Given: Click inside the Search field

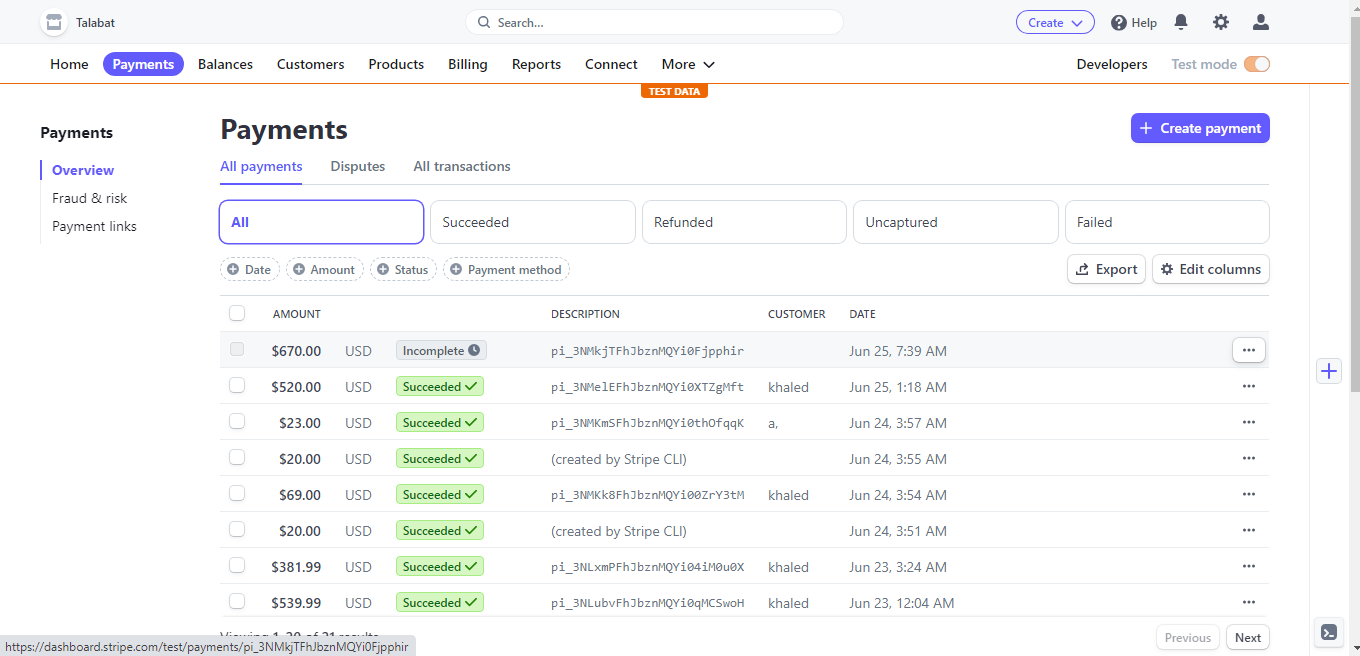Looking at the screenshot, I should pos(654,21).
